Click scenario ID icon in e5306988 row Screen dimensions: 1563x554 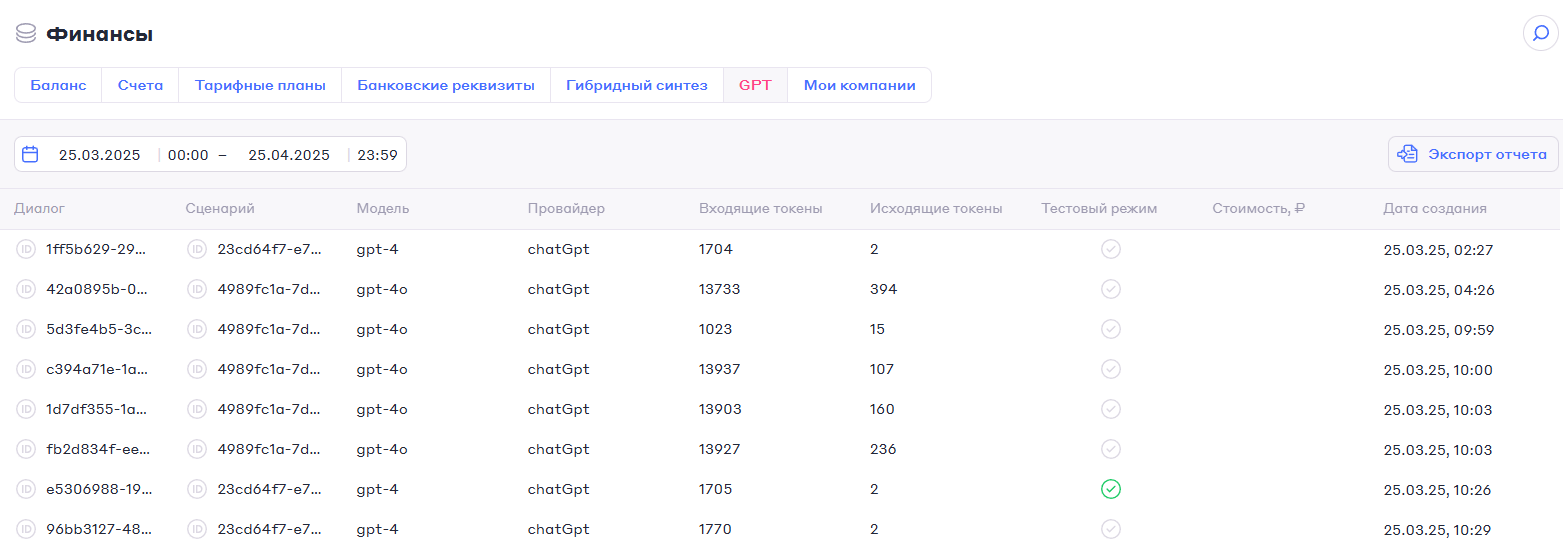click(x=197, y=489)
